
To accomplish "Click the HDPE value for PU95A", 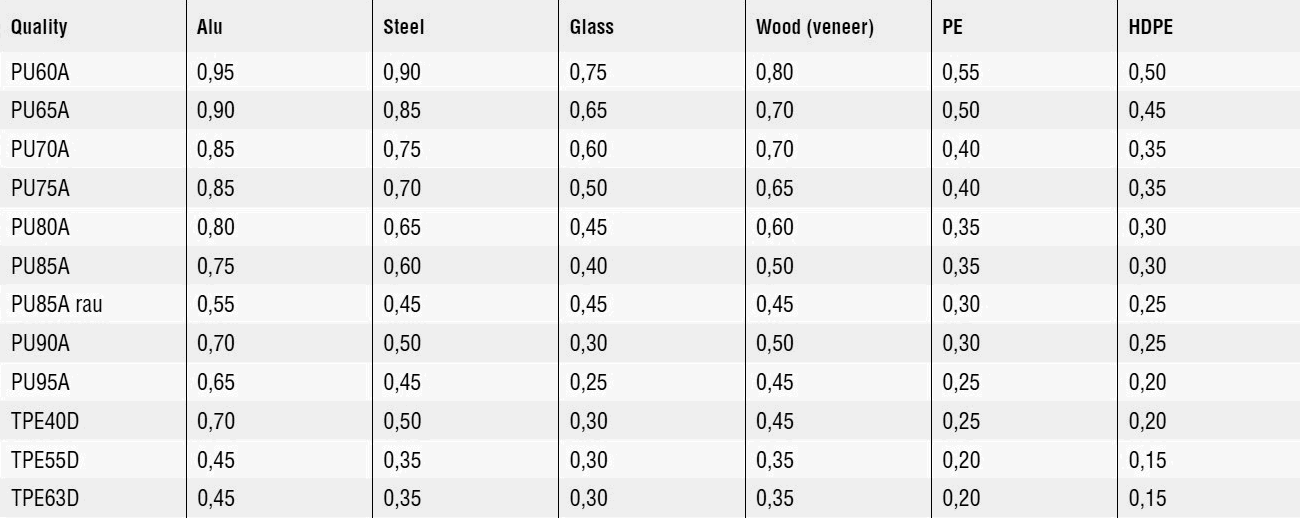I will [1145, 377].
